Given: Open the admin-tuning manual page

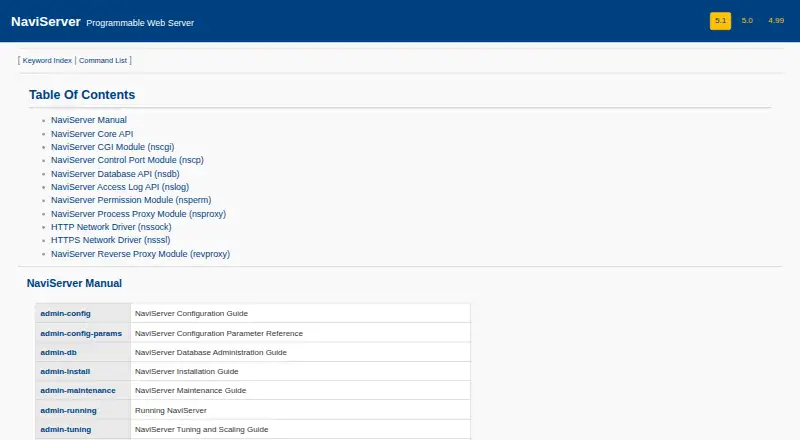Looking at the screenshot, I should coord(66,430).
